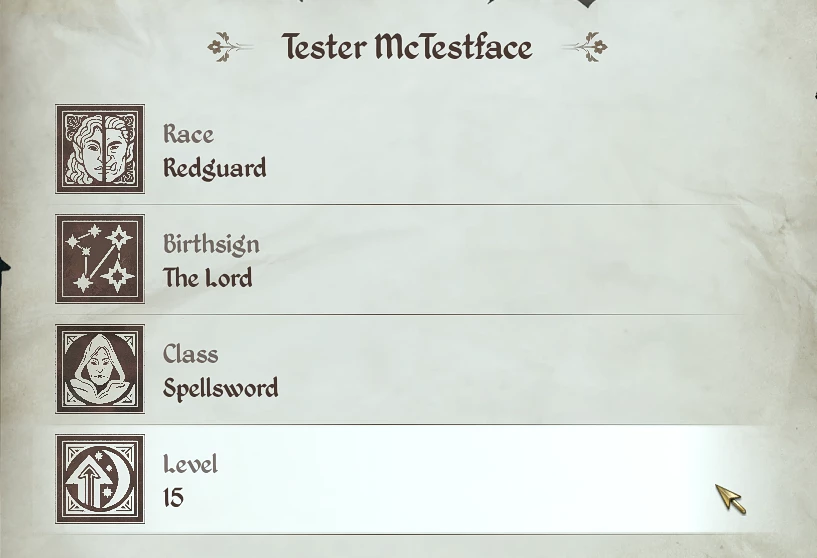Click the level number 15
The image size is (817, 558).
[x=173, y=498]
